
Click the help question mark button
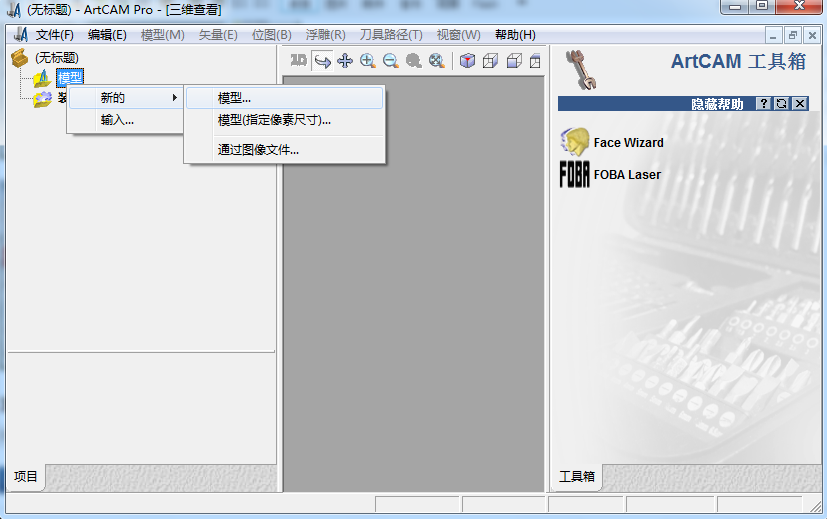pos(763,103)
